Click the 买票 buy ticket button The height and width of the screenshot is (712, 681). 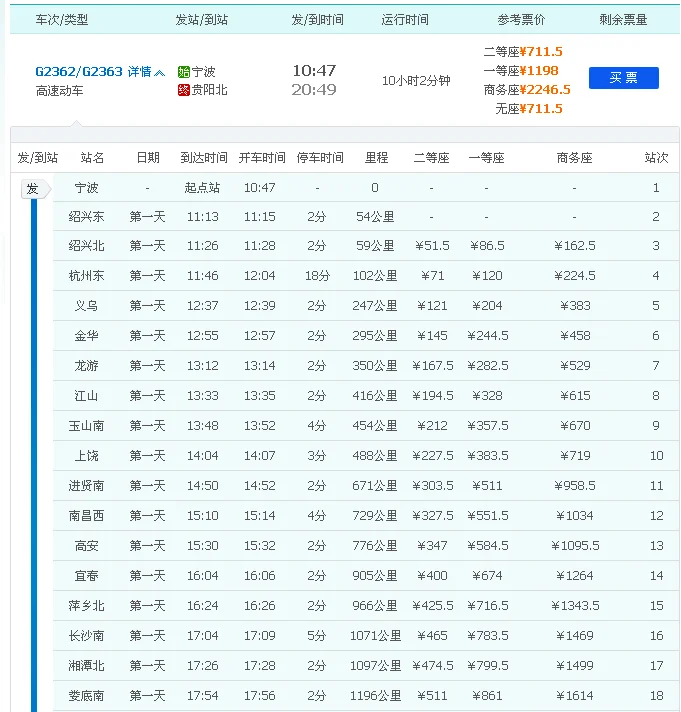(x=623, y=78)
